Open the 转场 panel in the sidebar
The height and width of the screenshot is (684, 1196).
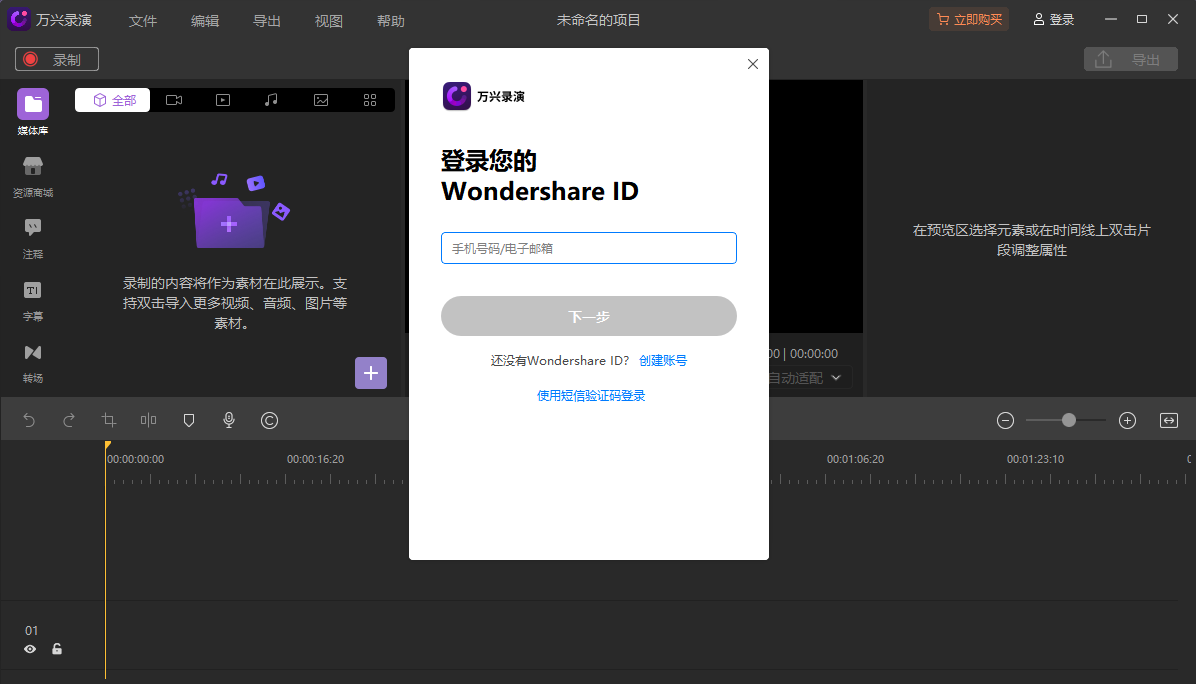32,361
